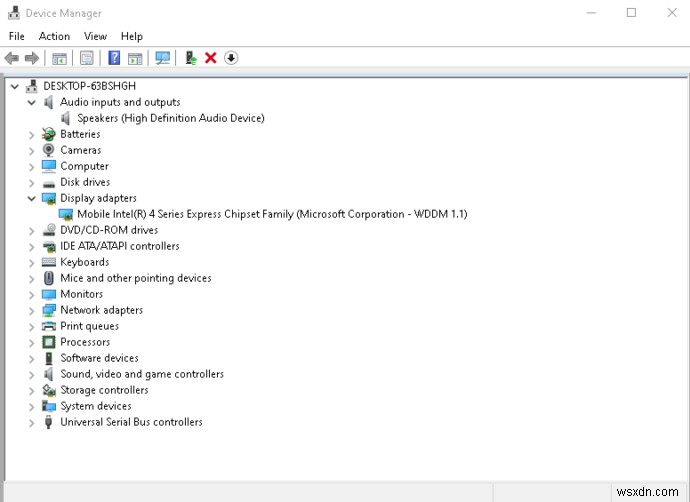Select the Print queues label text

click(89, 326)
